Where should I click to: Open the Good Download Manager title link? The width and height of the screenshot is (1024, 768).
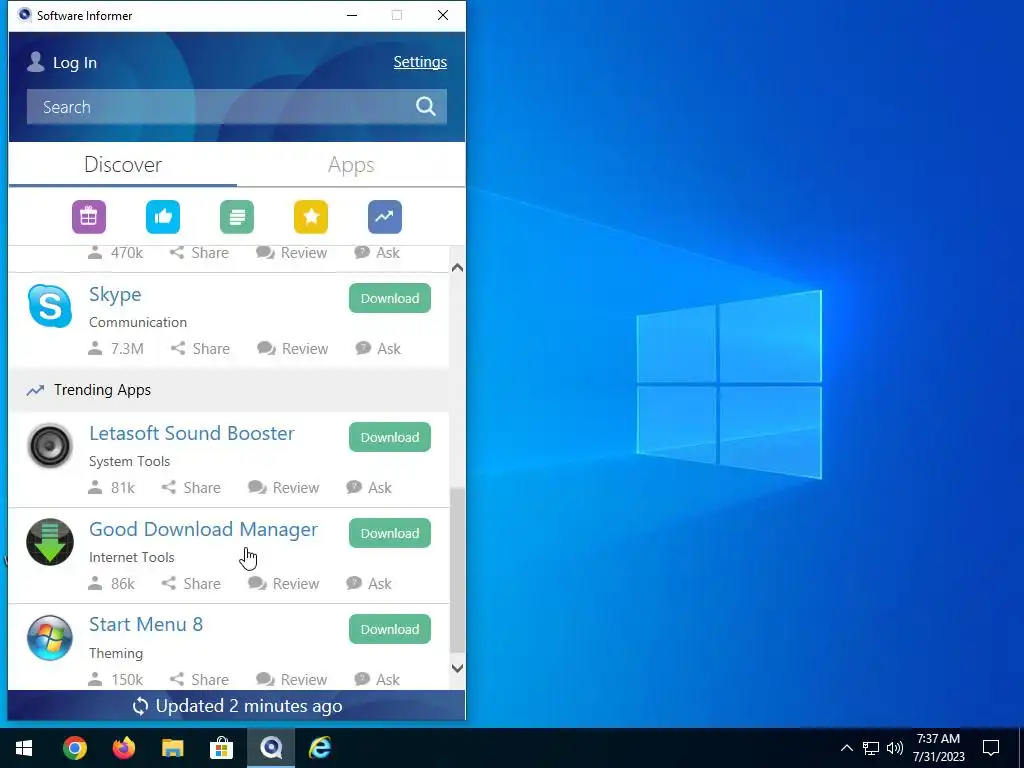(x=203, y=529)
